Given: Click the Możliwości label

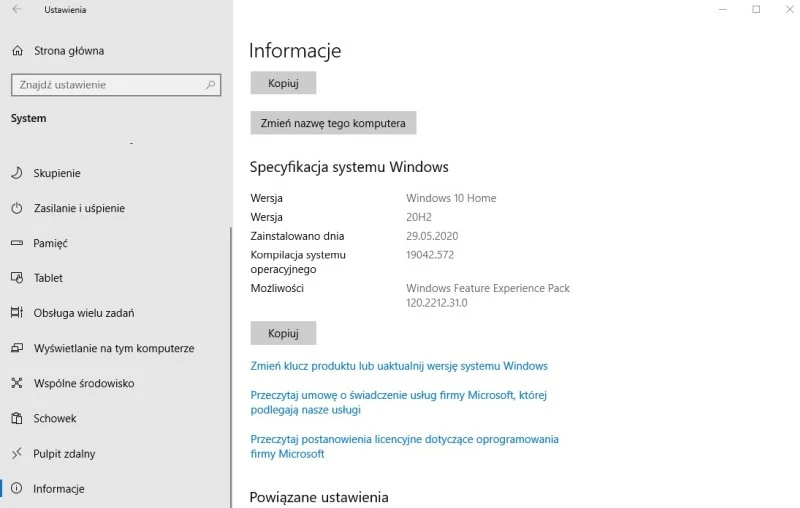Looking at the screenshot, I should coord(277,288).
